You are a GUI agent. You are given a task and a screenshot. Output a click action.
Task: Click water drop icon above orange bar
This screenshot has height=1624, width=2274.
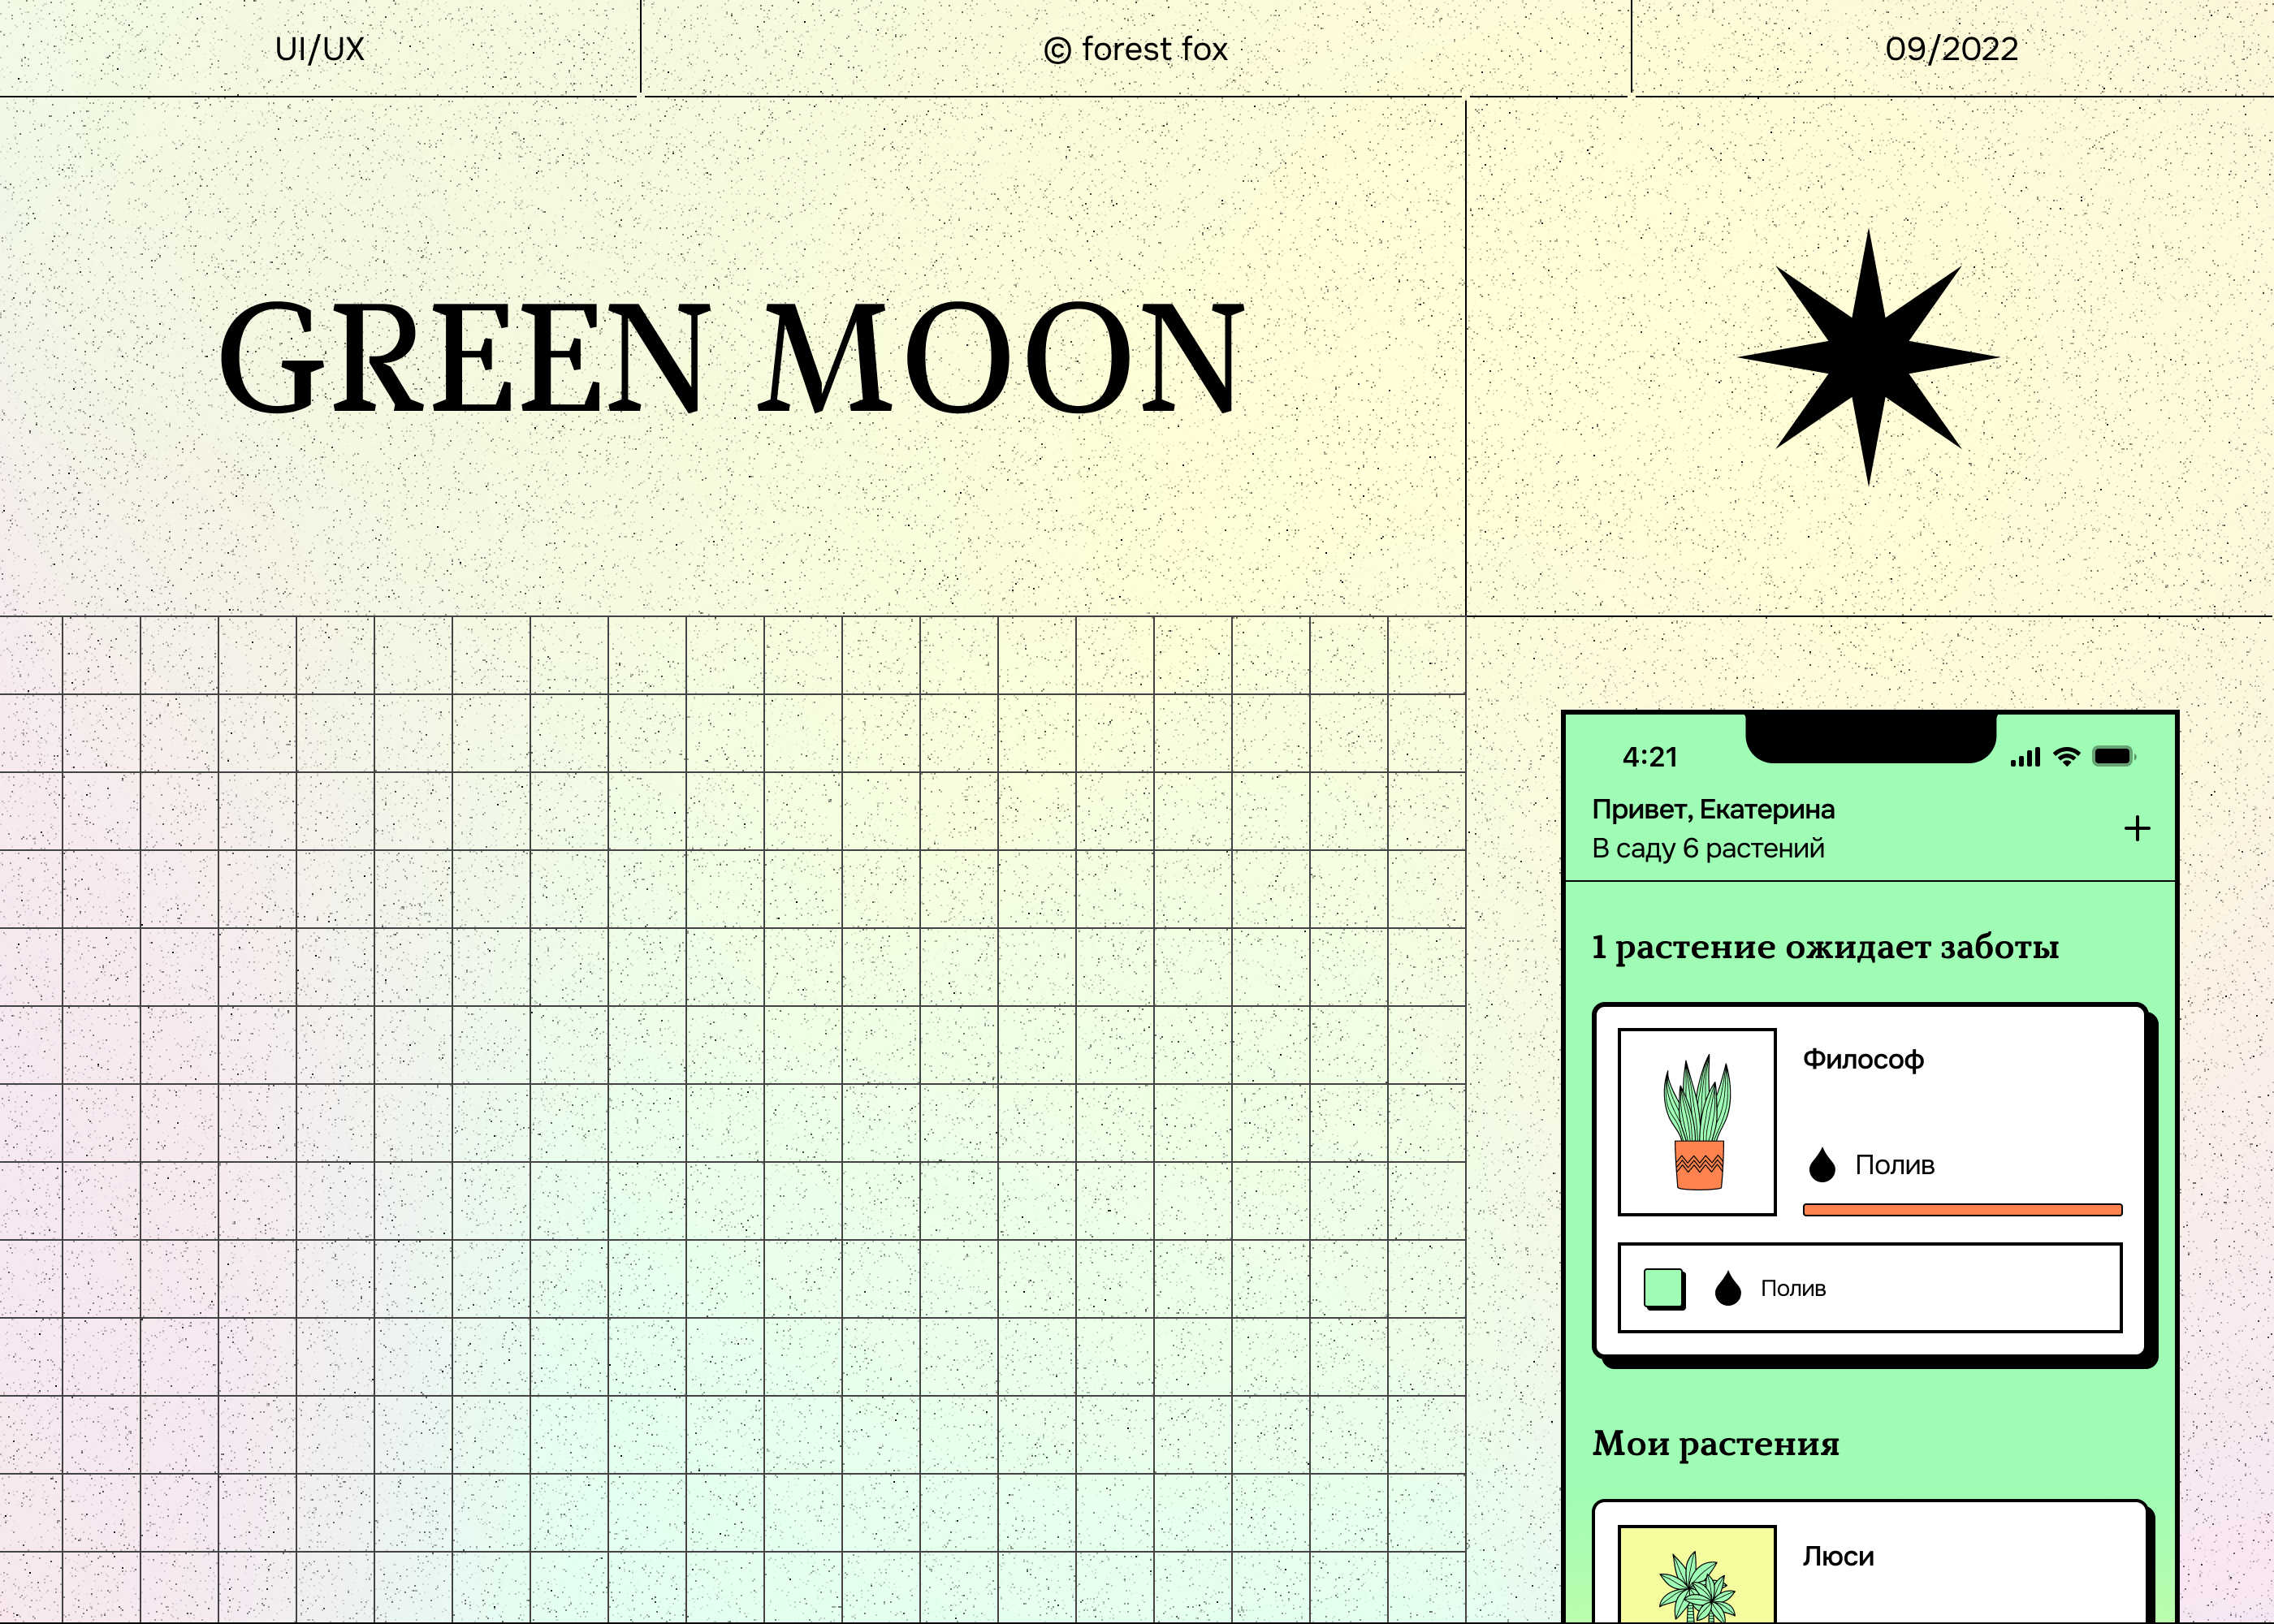tap(1822, 1165)
